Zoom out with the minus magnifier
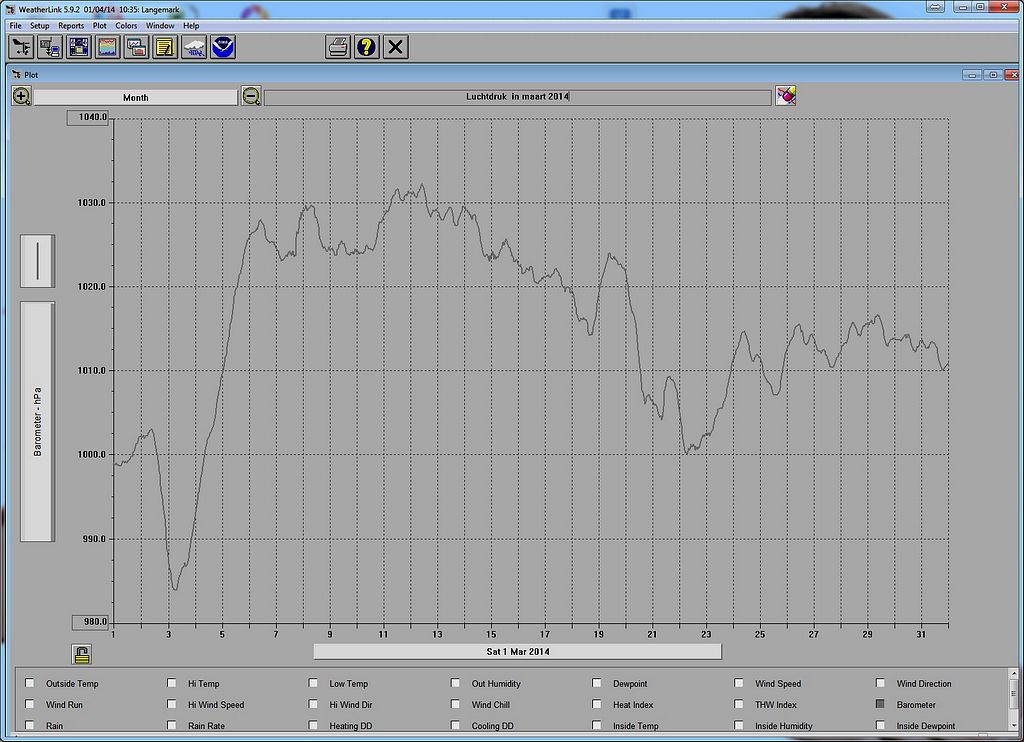 point(251,97)
